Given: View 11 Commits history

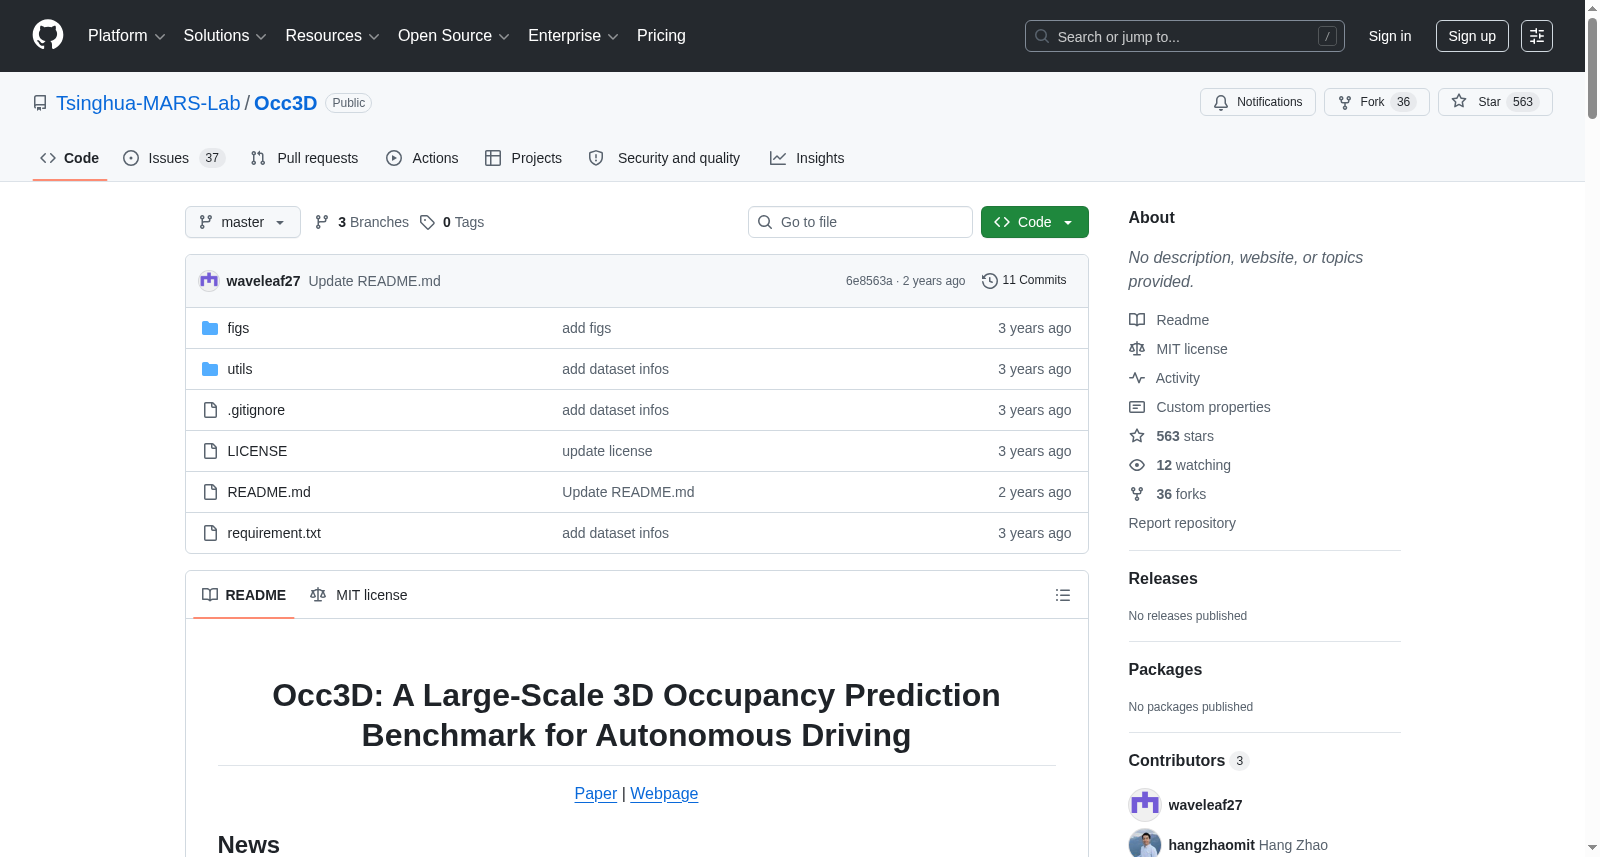Looking at the screenshot, I should [1024, 281].
